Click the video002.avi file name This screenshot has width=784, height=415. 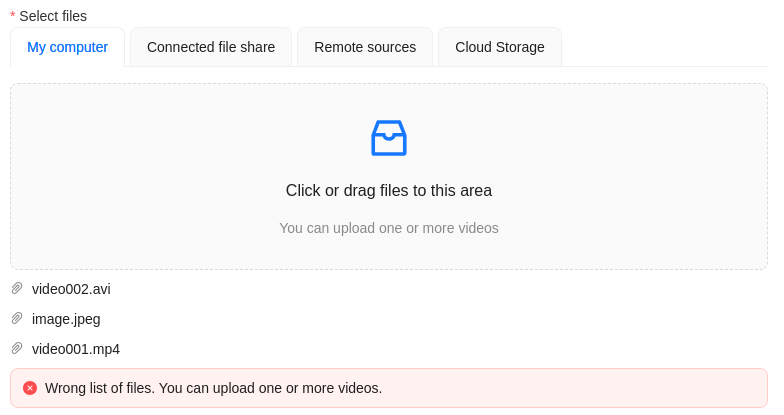tap(71, 289)
